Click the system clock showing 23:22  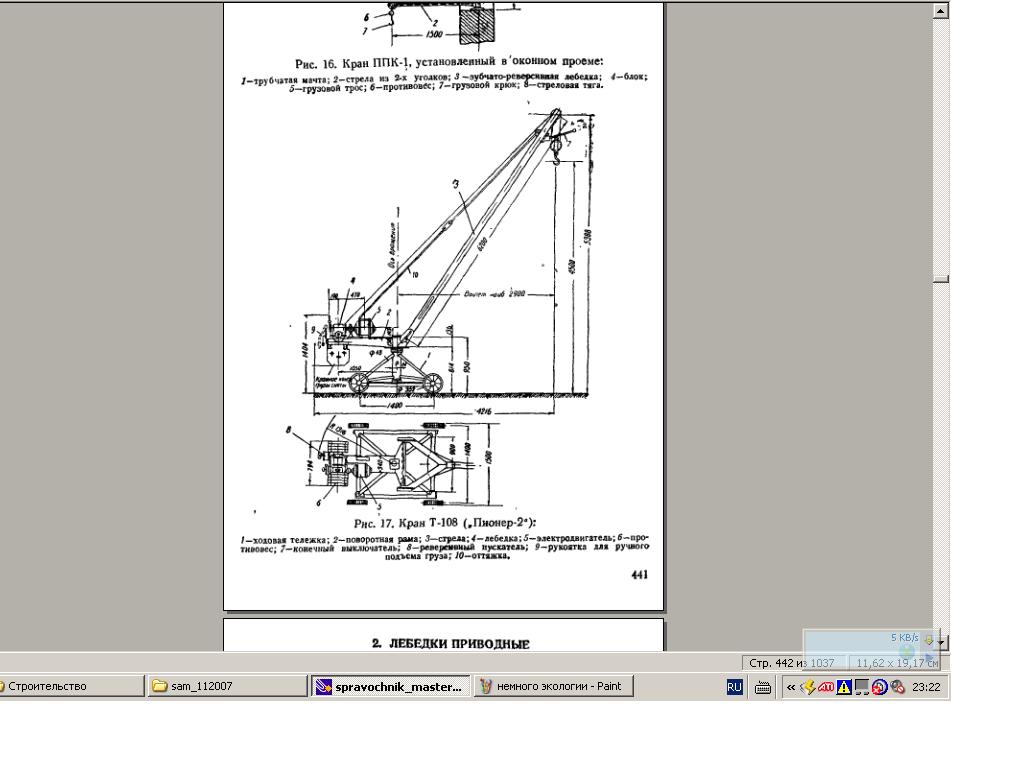(926, 687)
